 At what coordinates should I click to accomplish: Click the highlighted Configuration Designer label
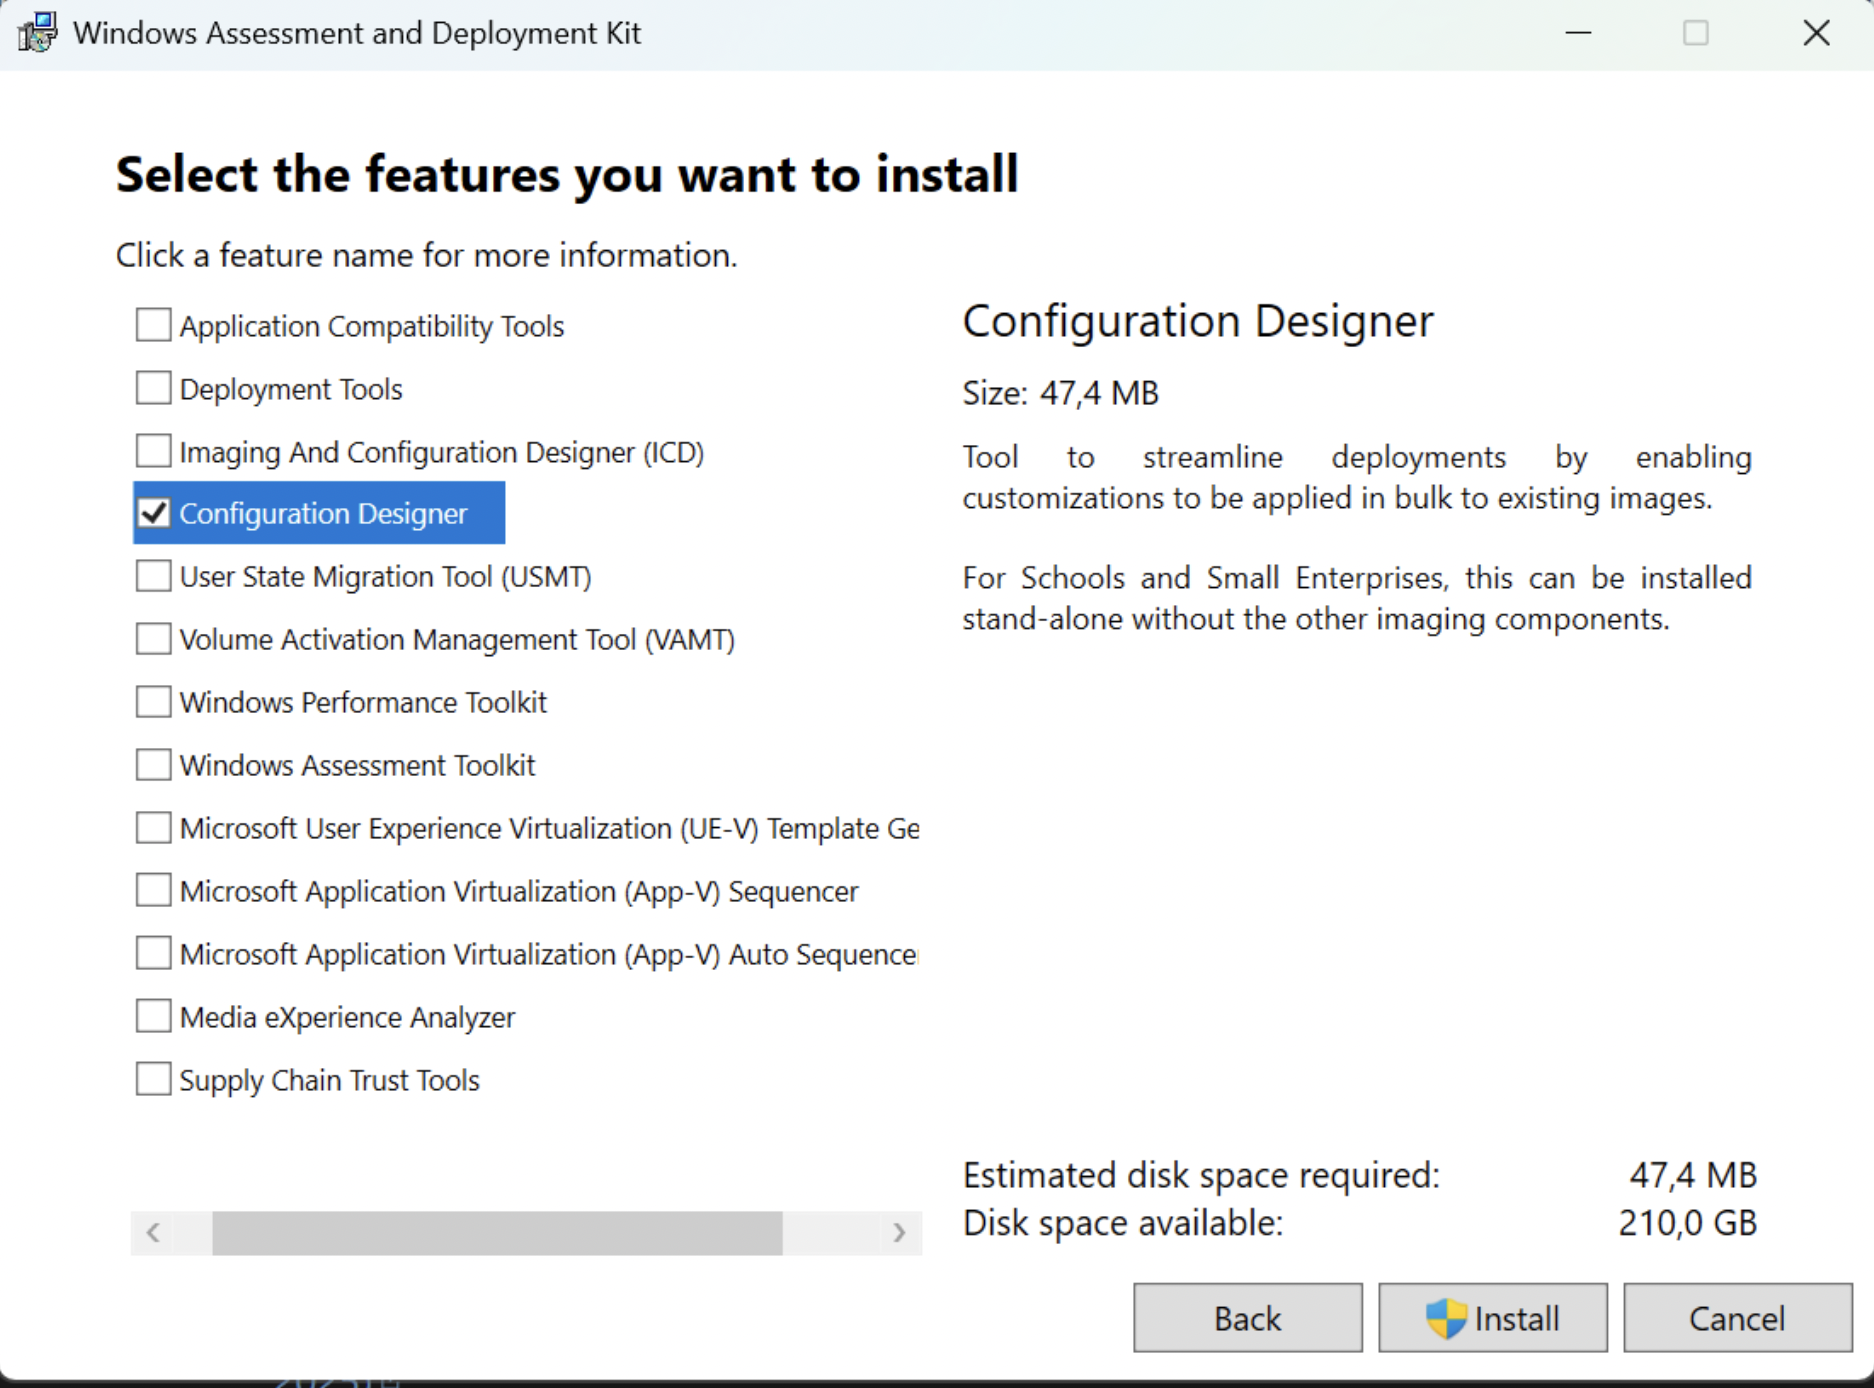[323, 514]
